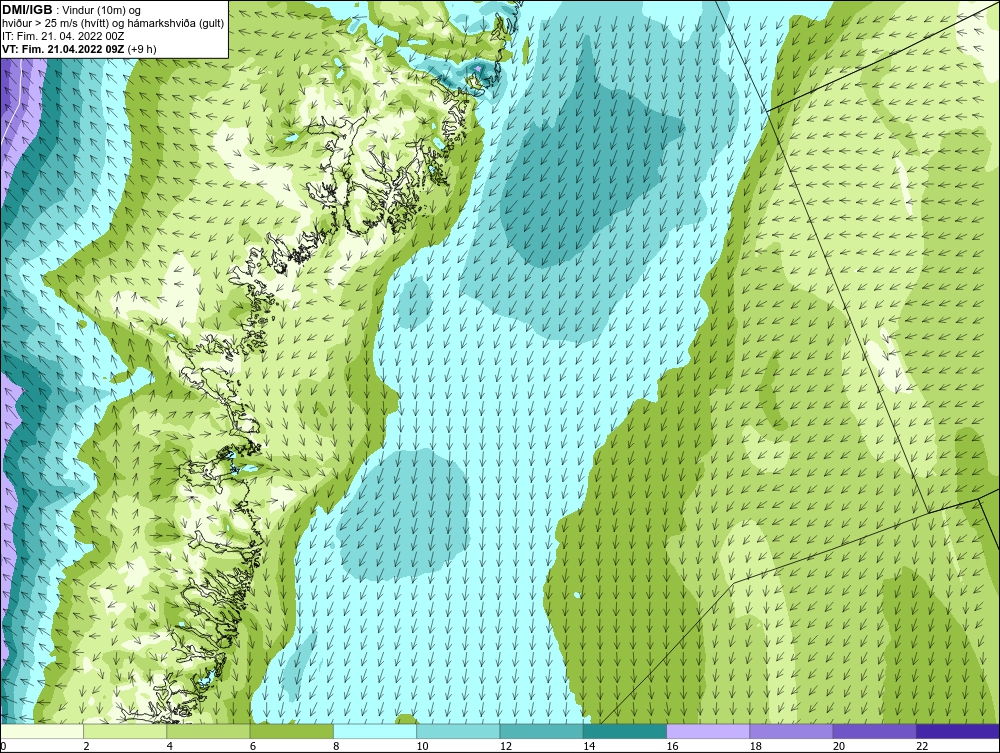Click the '22' label on the color scale
Image resolution: width=1000 pixels, height=753 pixels.
922,747
